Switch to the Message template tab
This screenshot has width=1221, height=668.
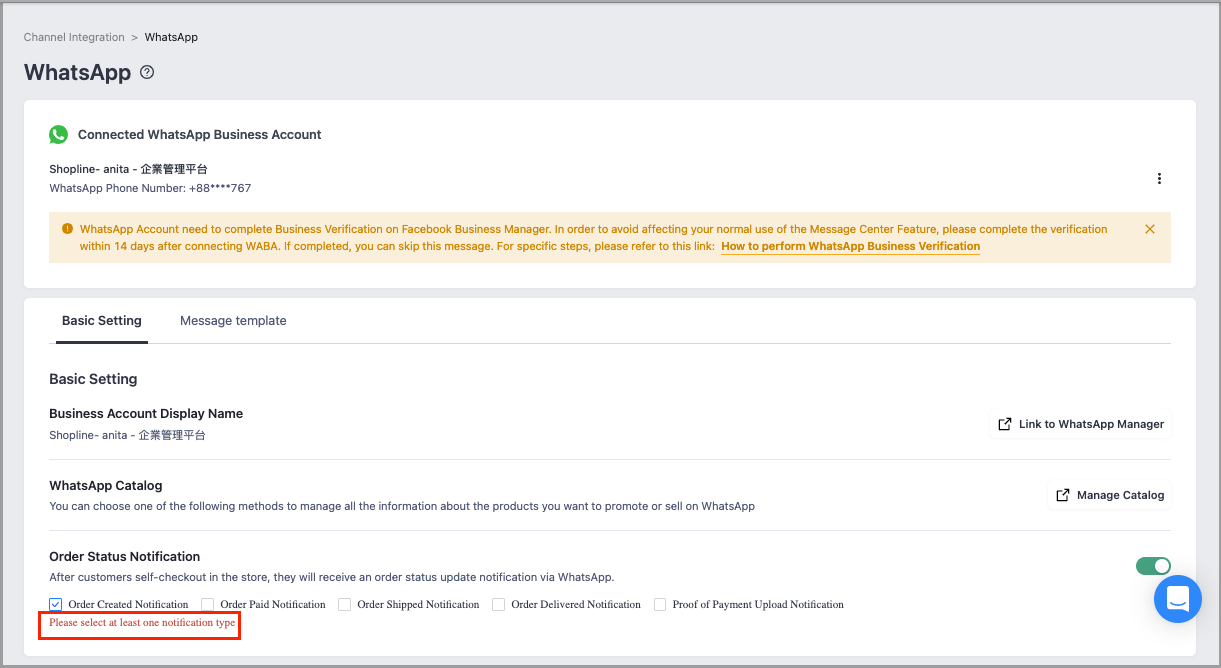point(233,321)
